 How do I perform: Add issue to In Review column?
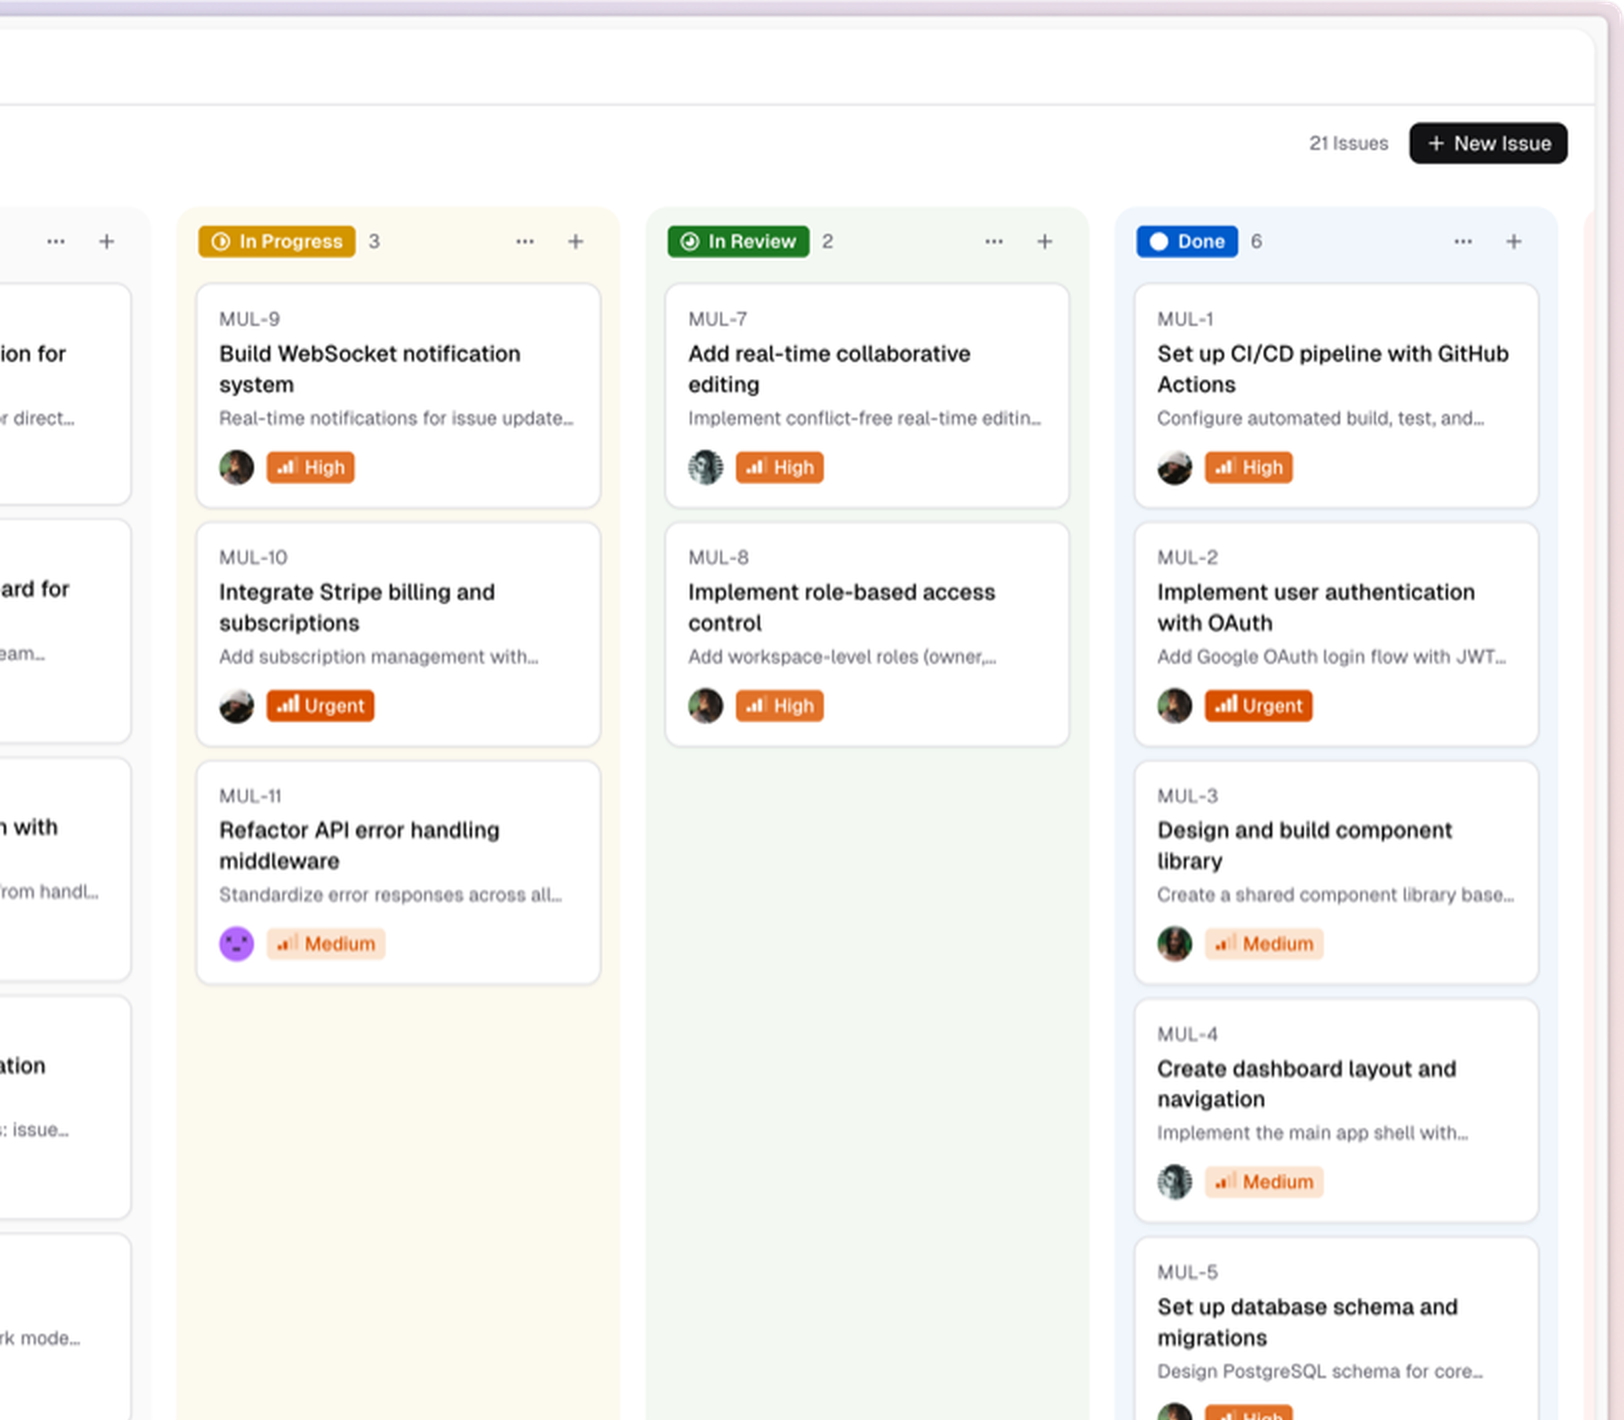point(1044,242)
